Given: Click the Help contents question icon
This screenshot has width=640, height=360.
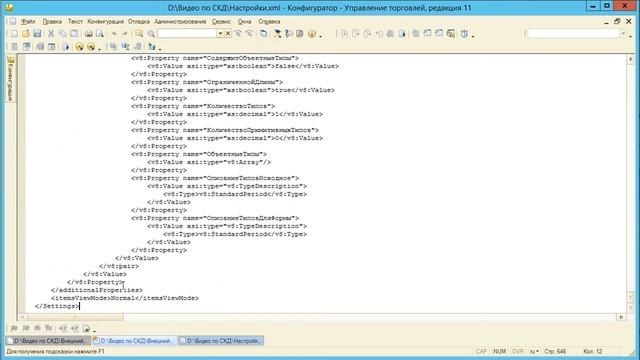Looking at the screenshot, I should pyautogui.click(x=289, y=33).
